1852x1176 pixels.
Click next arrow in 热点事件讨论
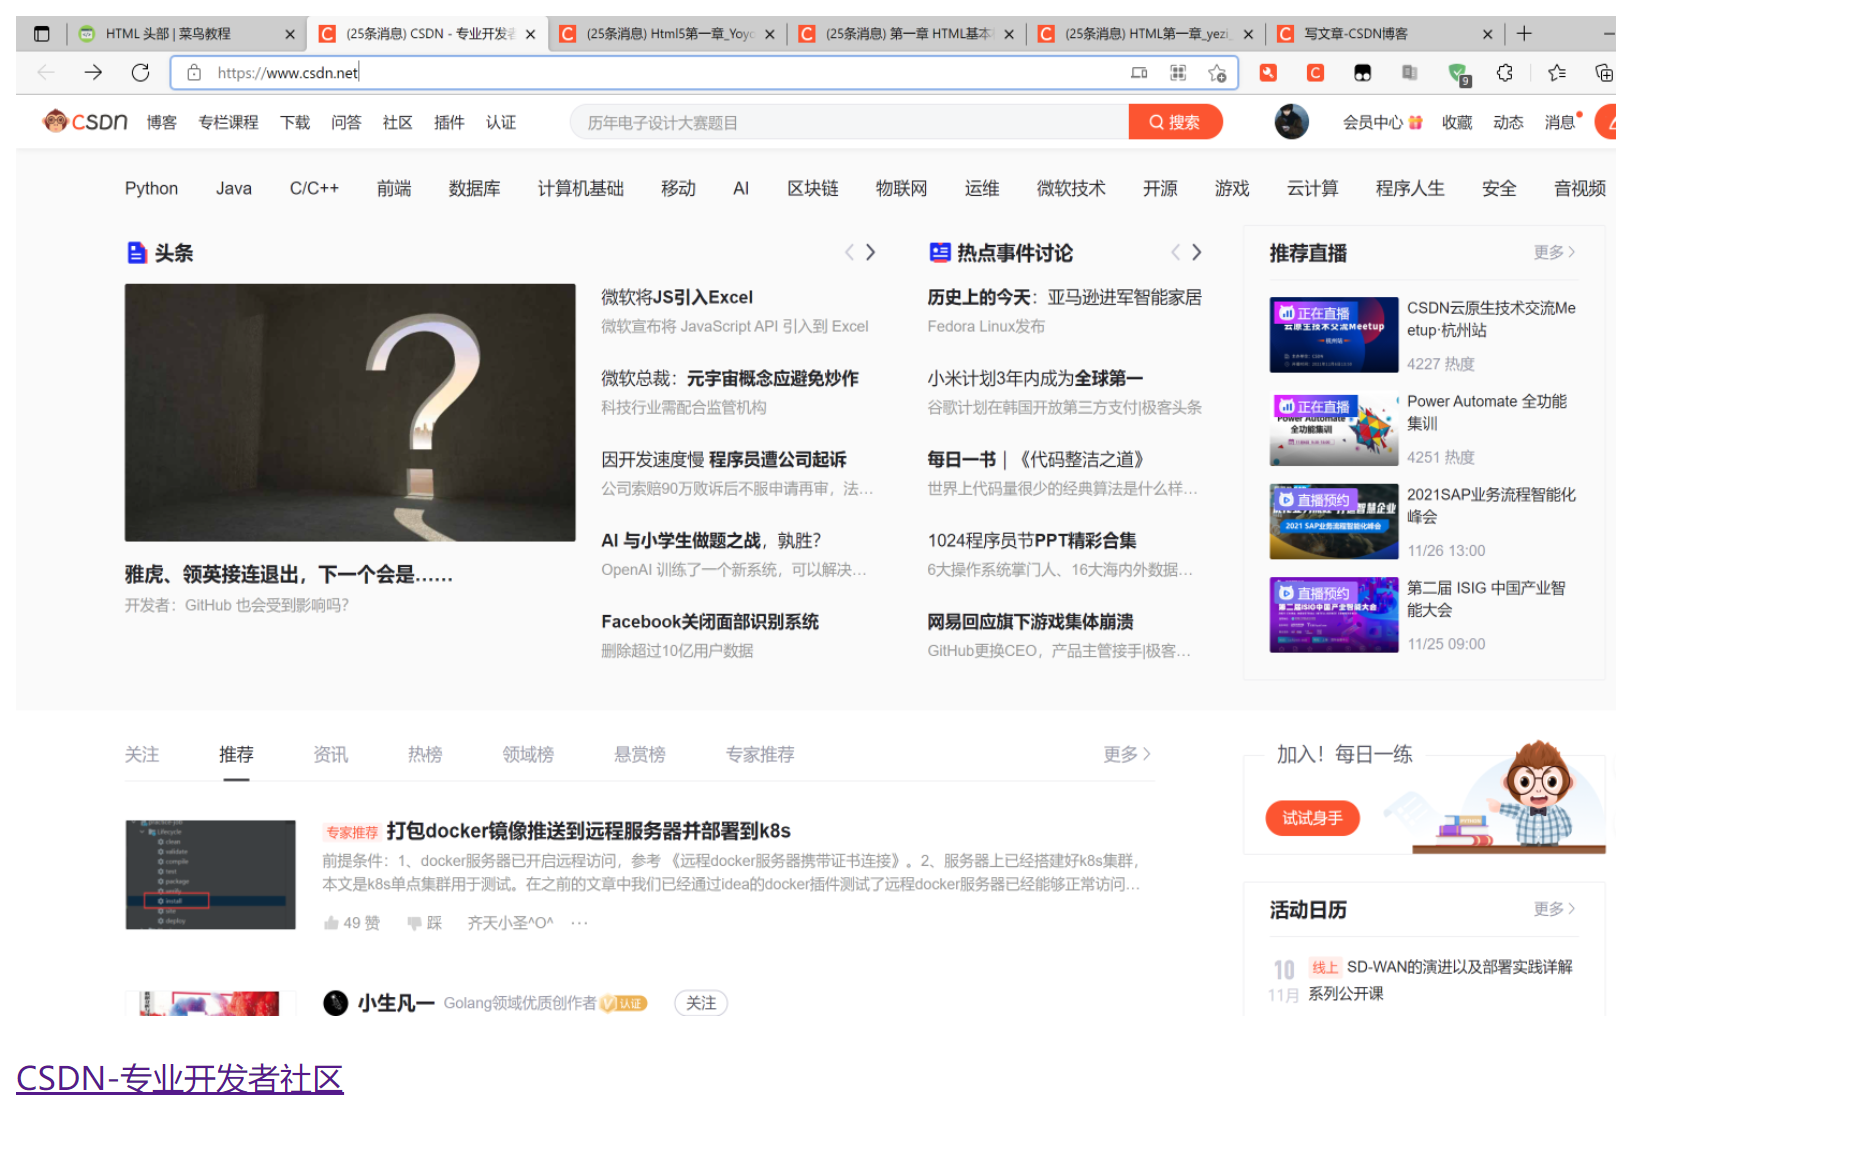pos(1197,253)
